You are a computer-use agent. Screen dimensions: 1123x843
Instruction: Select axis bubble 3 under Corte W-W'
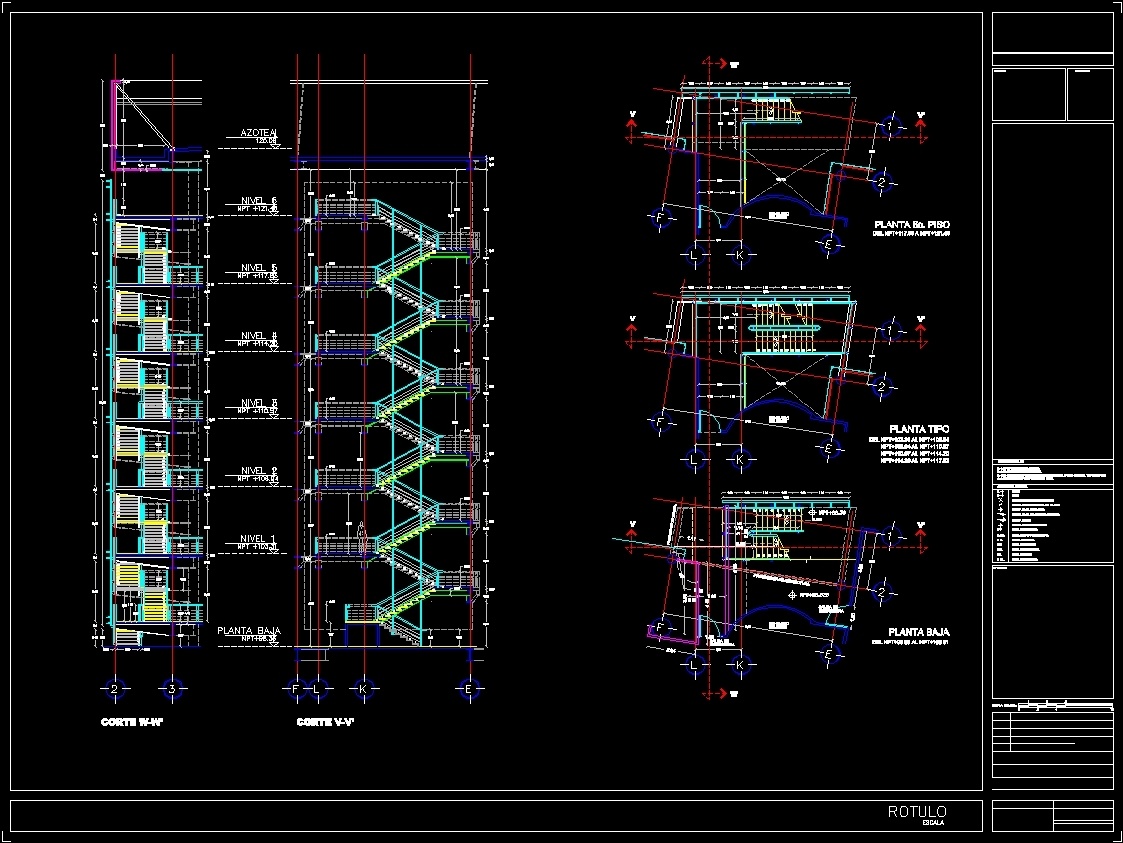[x=172, y=689]
